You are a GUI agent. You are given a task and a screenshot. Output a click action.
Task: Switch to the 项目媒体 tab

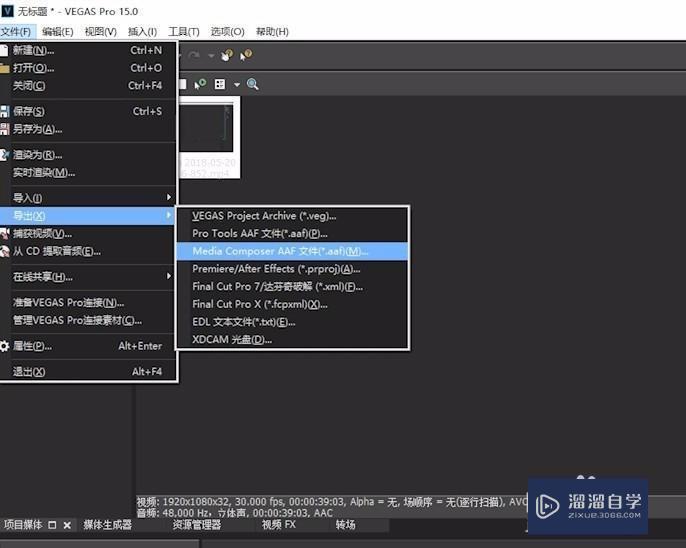click(x=23, y=525)
